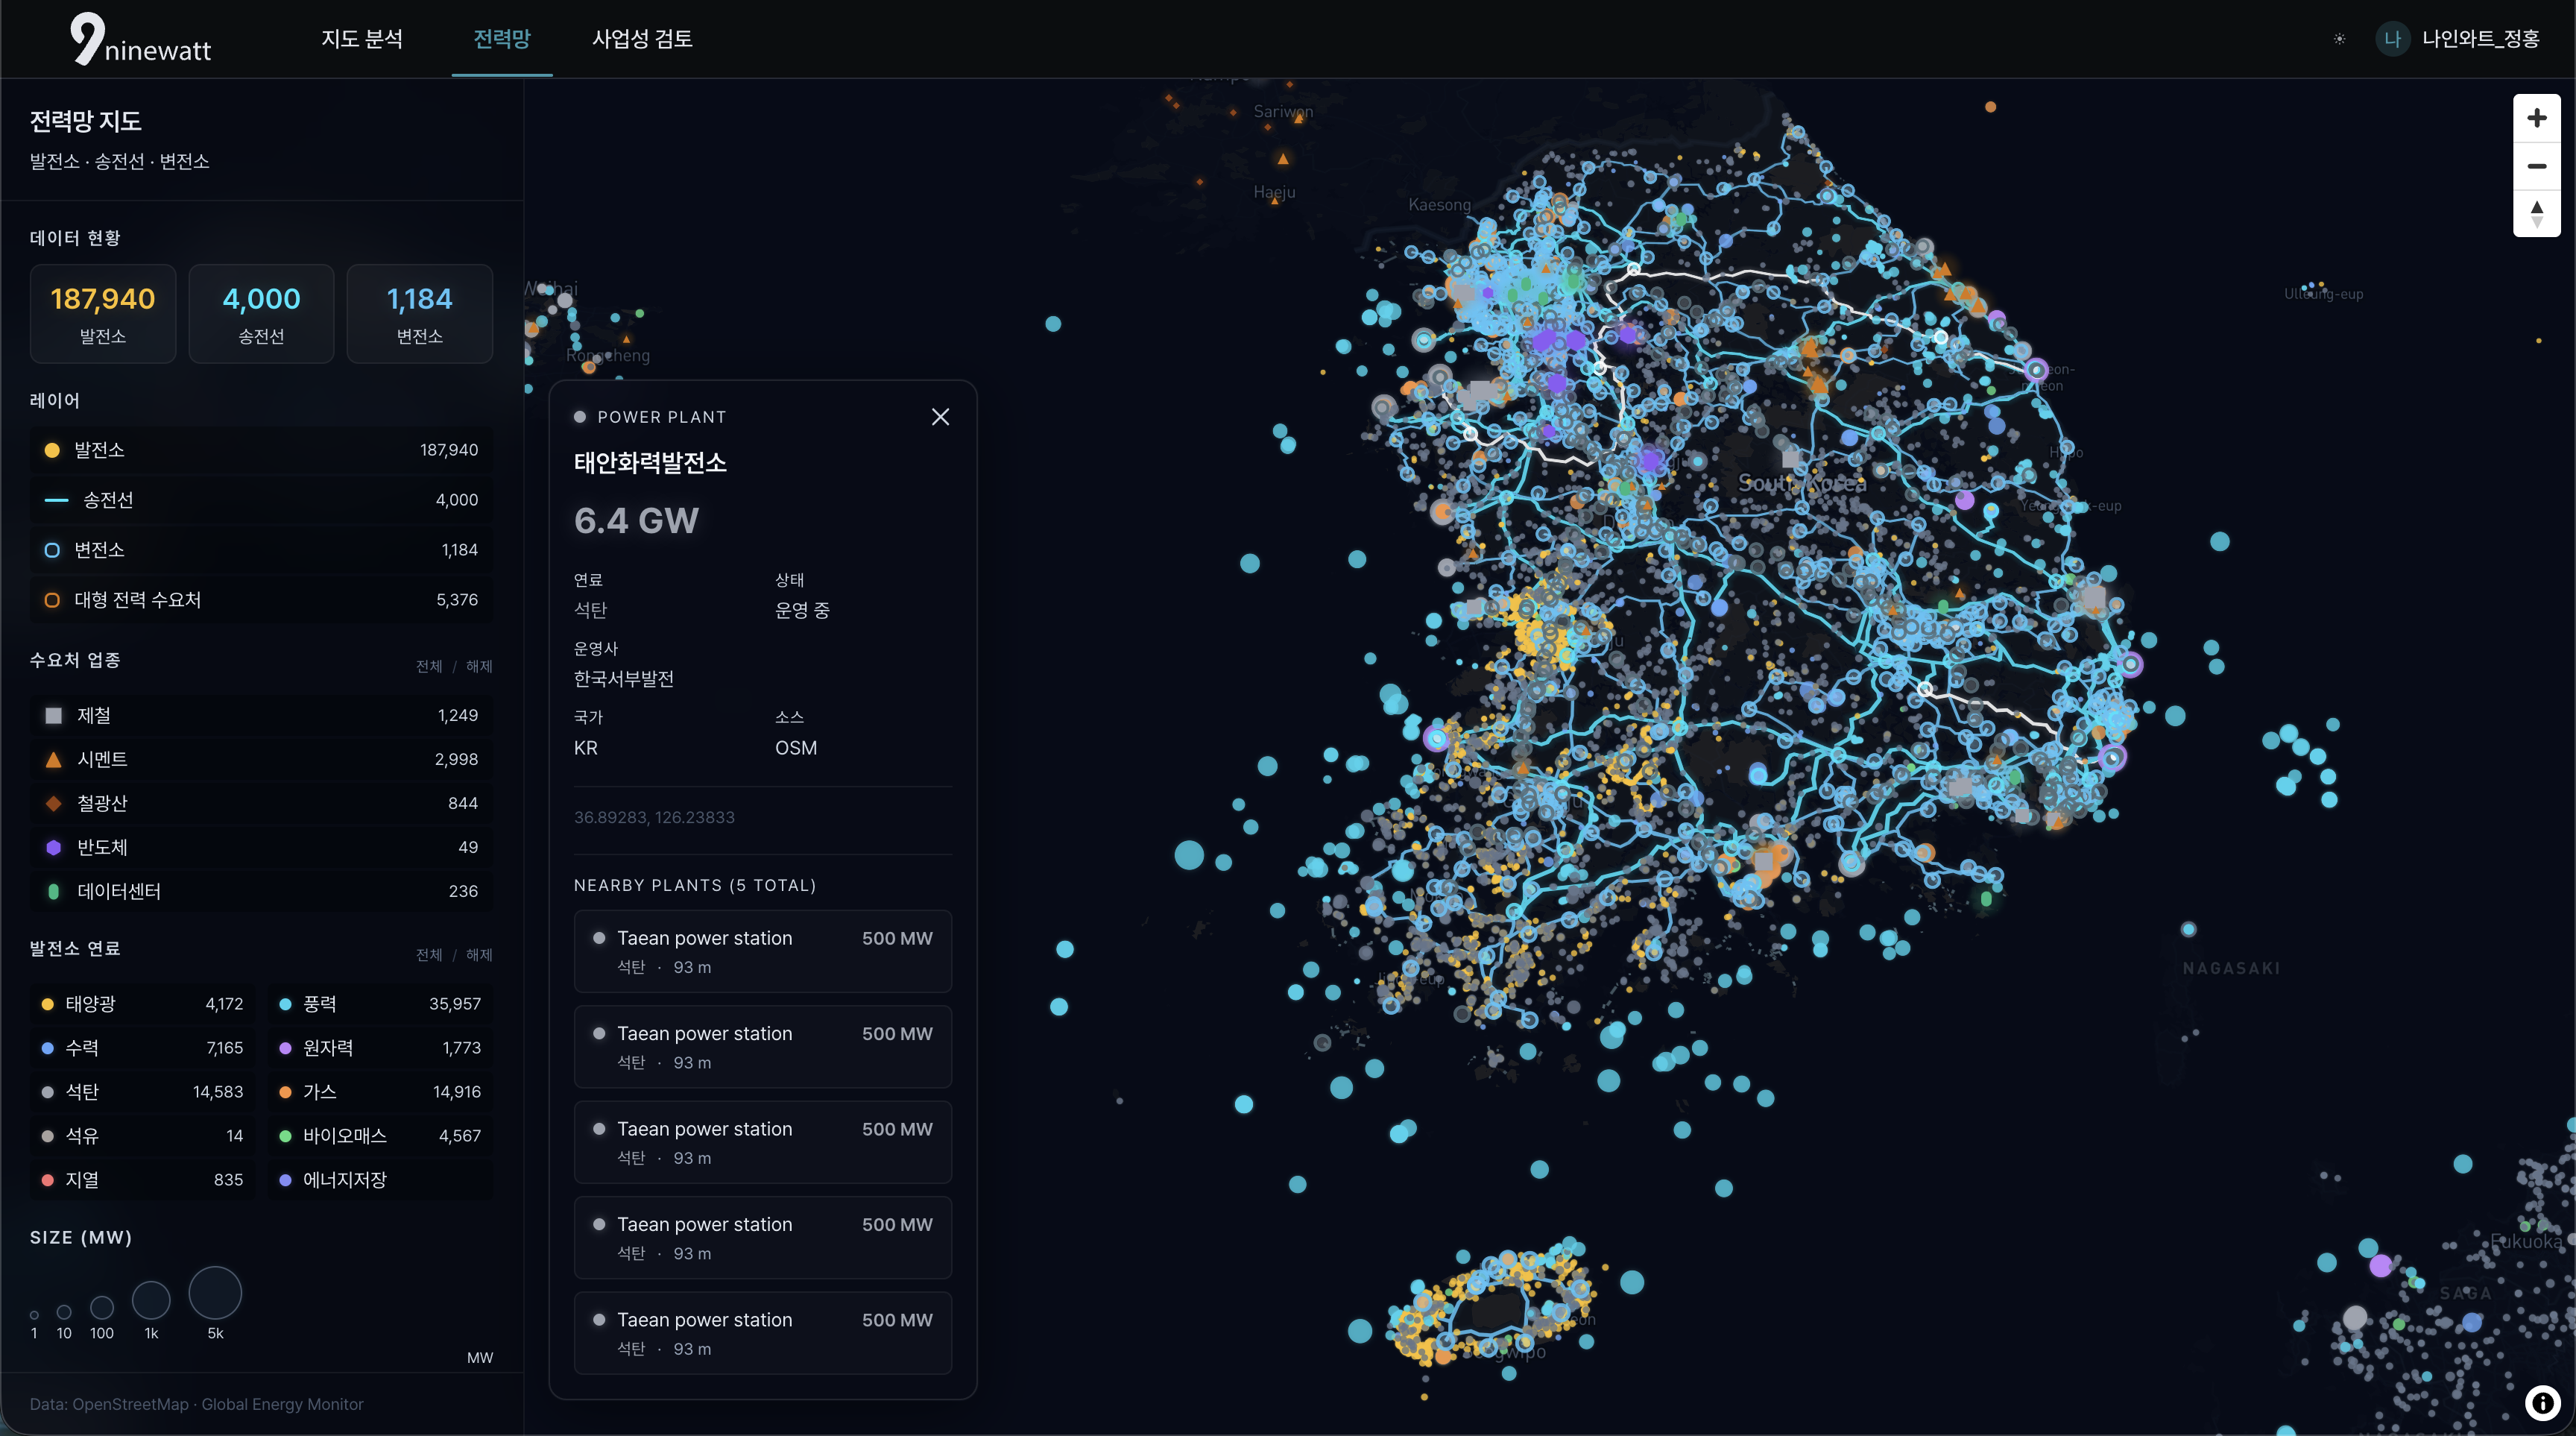Image resolution: width=2576 pixels, height=1436 pixels.
Task: Toggle the 시멘트 industry filter
Action: click(x=261, y=759)
